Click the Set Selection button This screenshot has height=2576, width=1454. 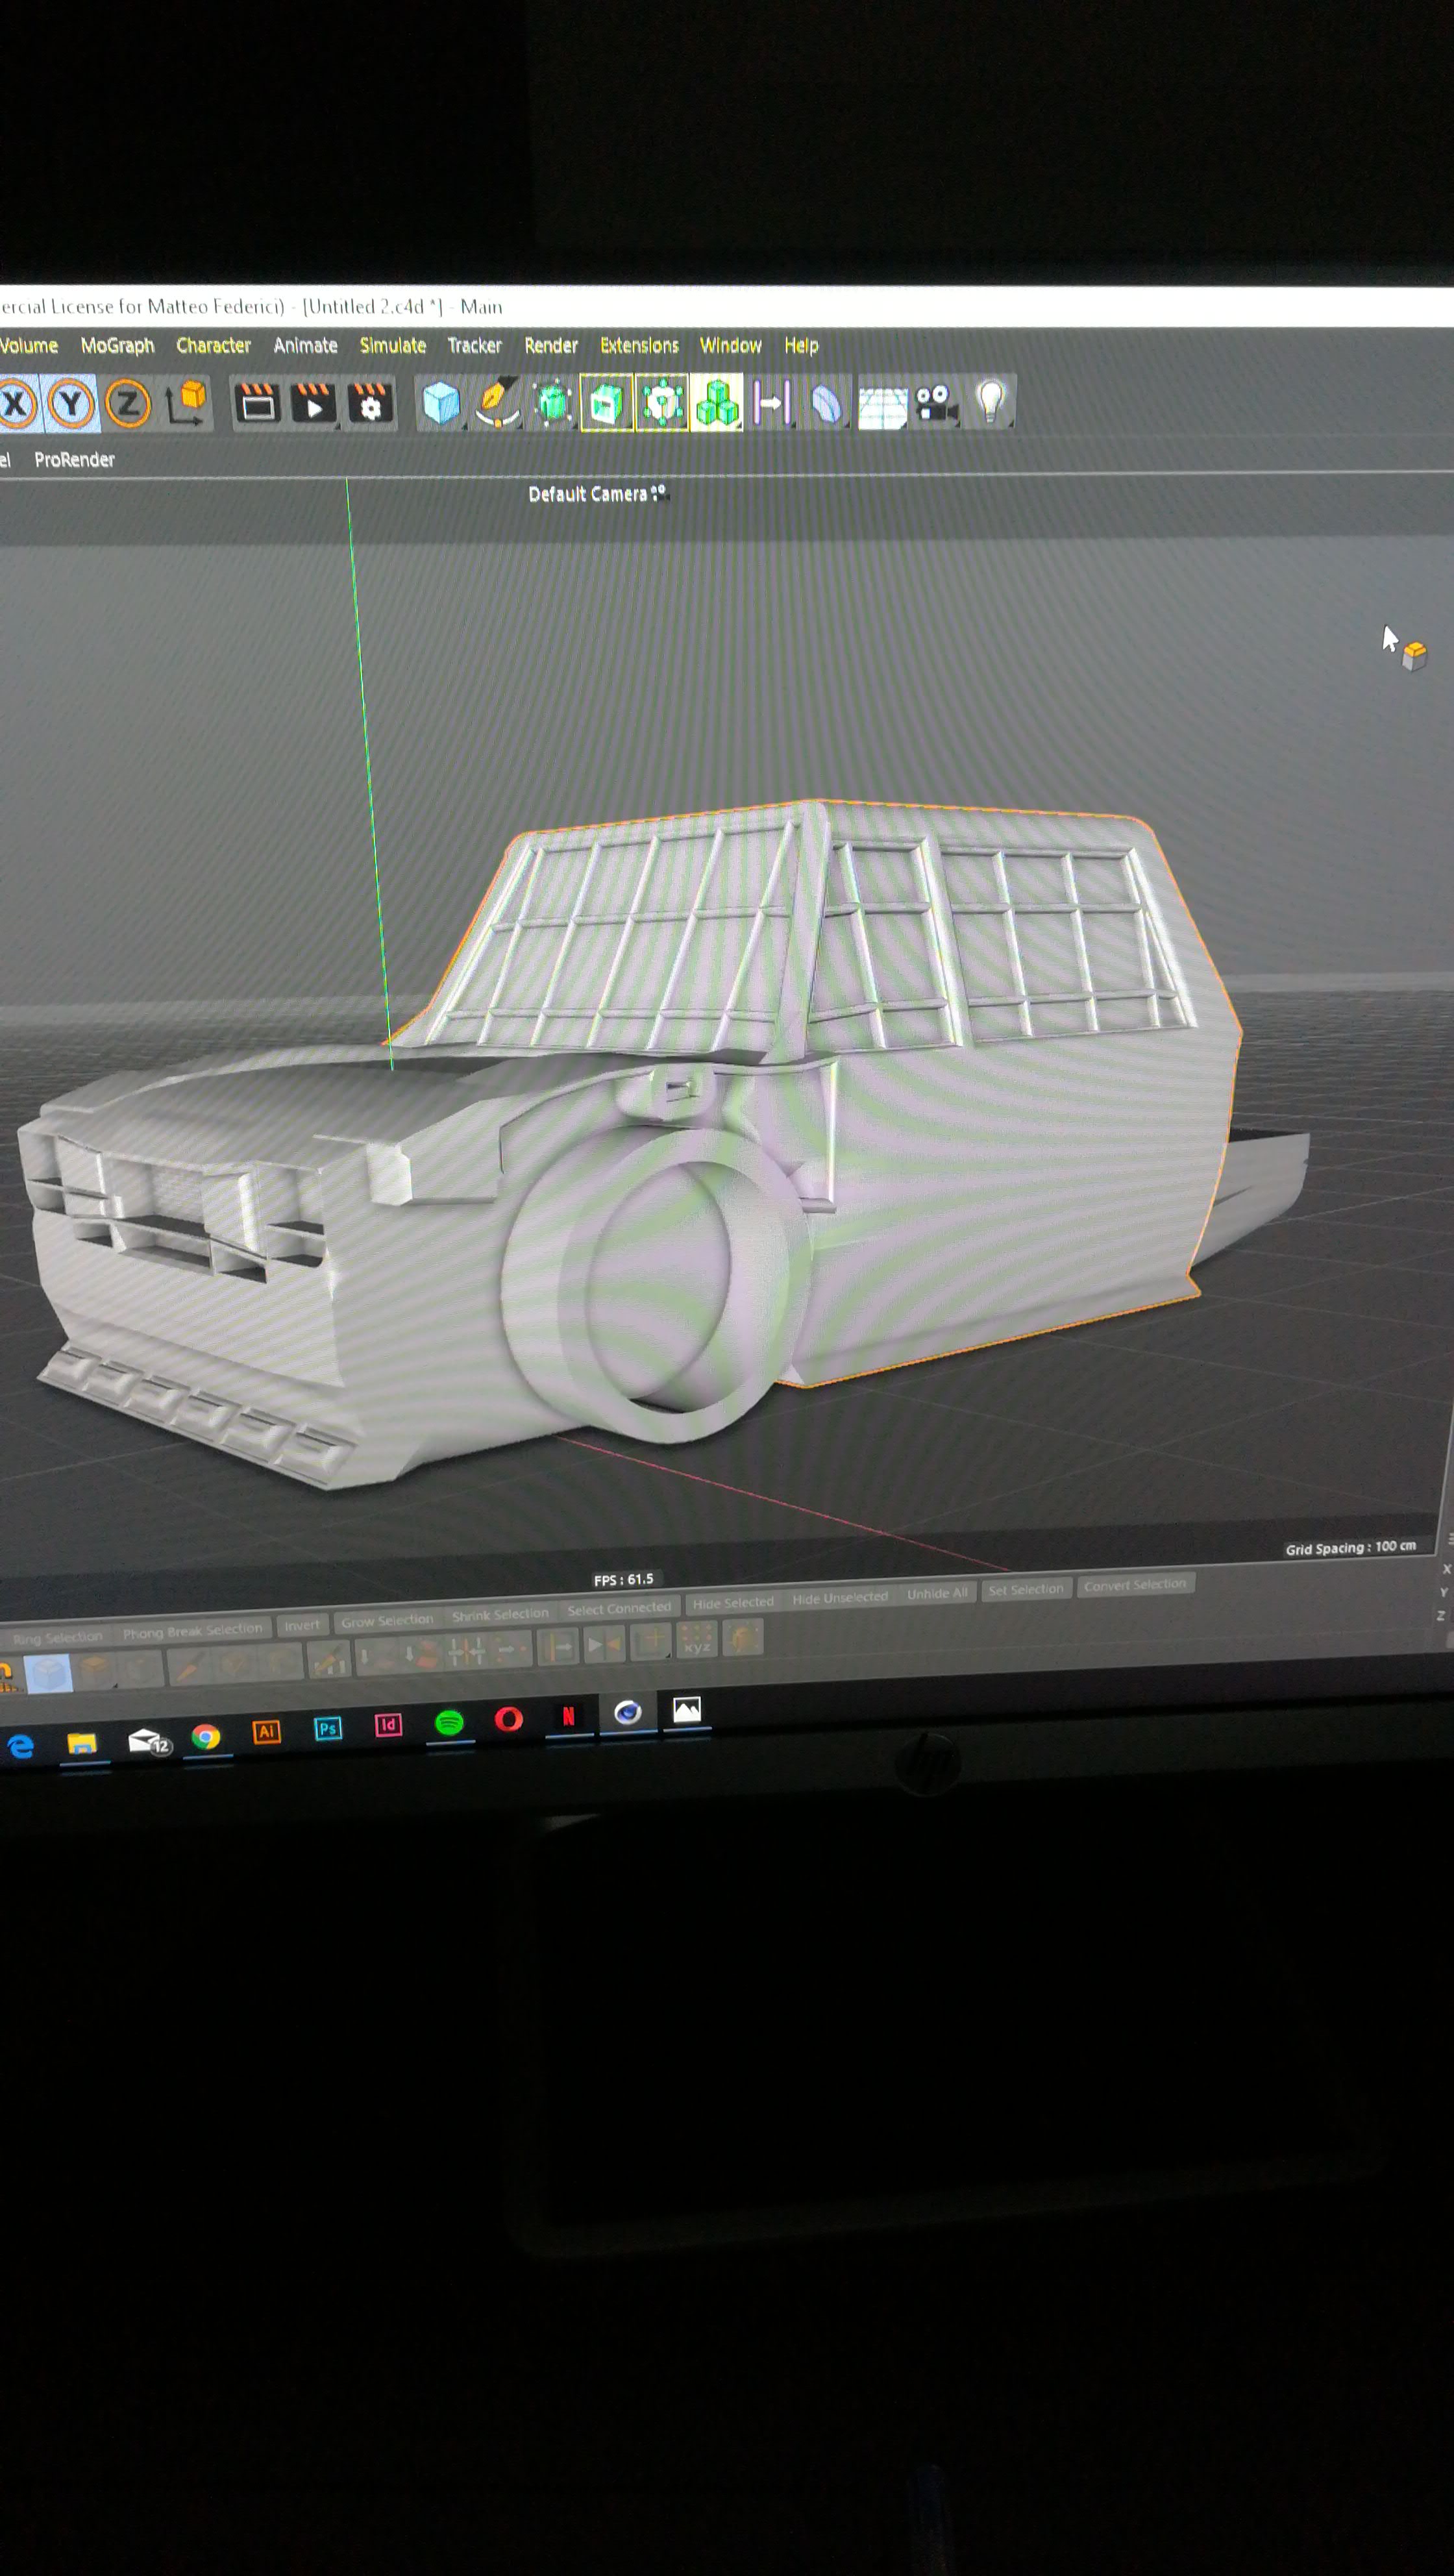[x=1025, y=1589]
